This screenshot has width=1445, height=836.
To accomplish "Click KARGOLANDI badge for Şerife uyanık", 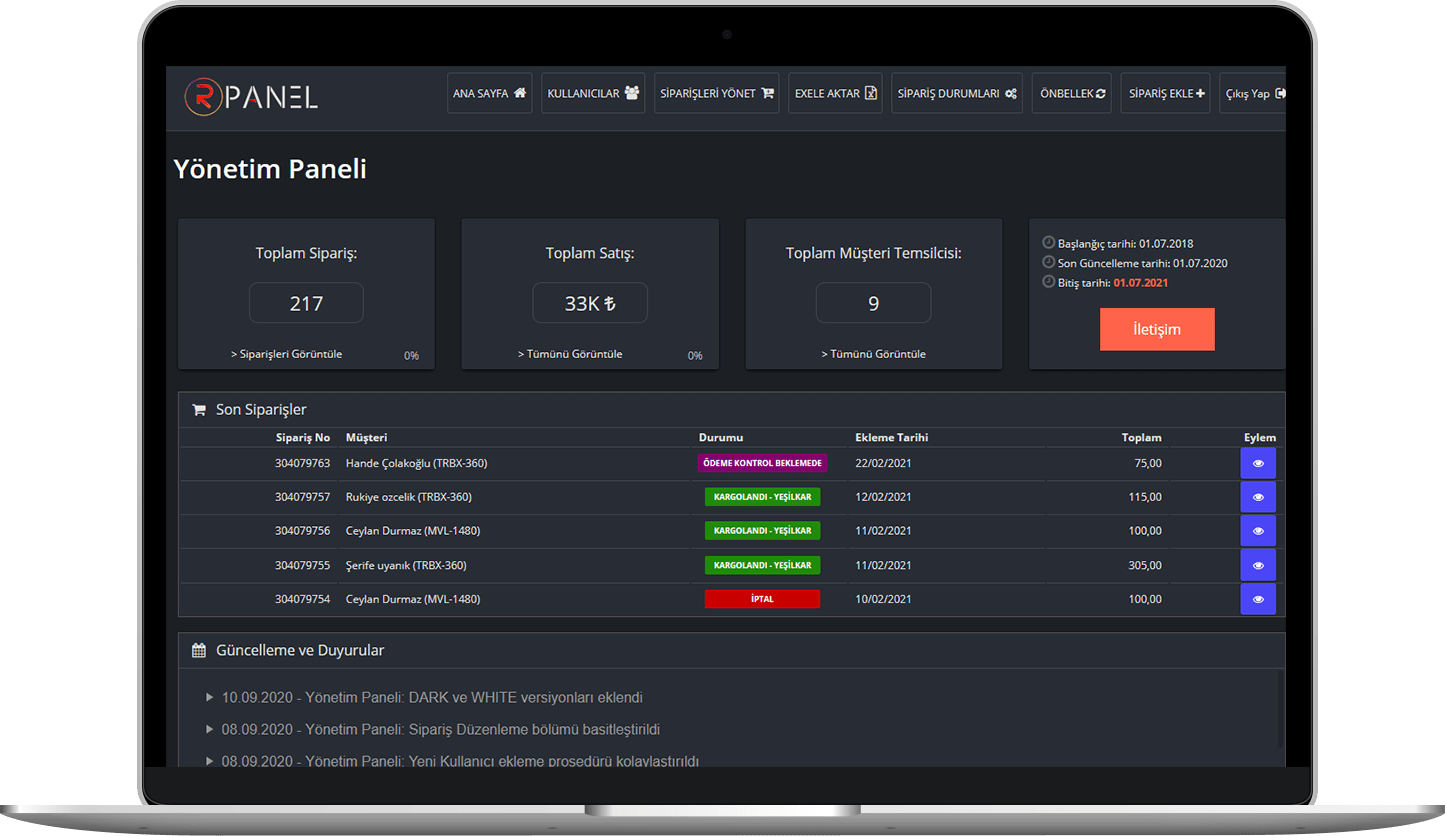I will (x=762, y=565).
